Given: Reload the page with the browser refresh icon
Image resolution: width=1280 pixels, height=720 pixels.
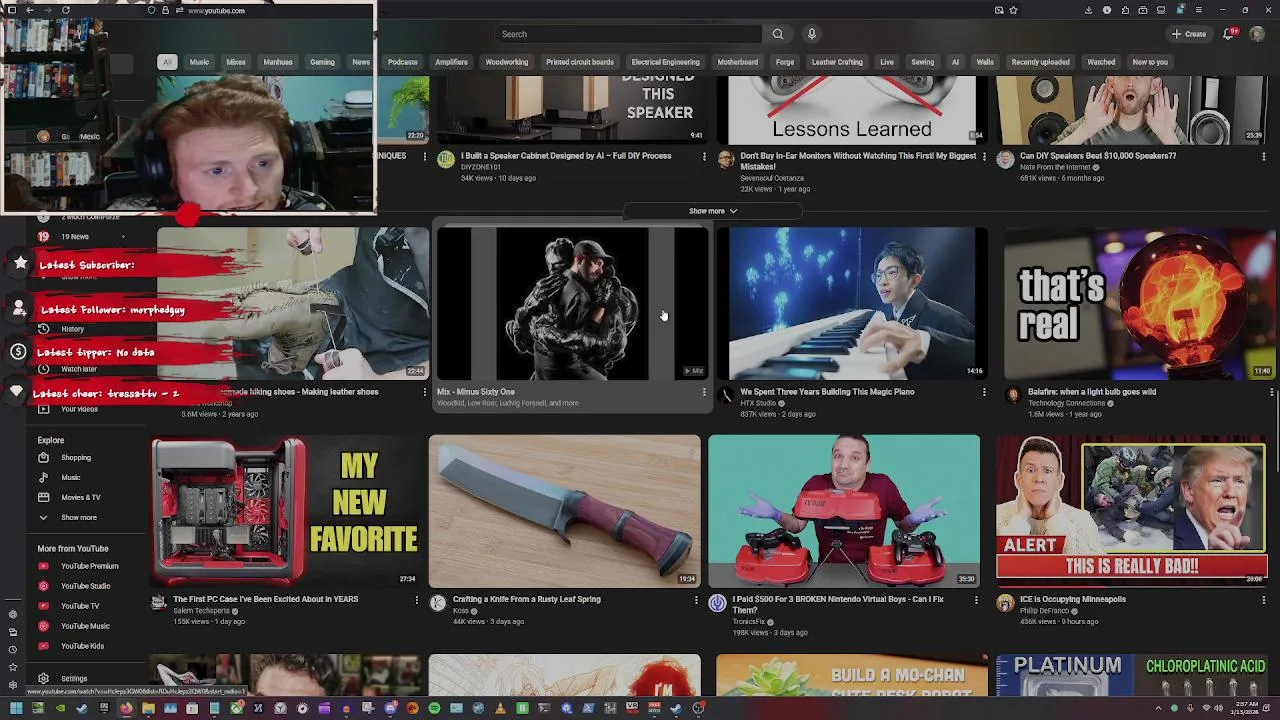Looking at the screenshot, I should (66, 10).
